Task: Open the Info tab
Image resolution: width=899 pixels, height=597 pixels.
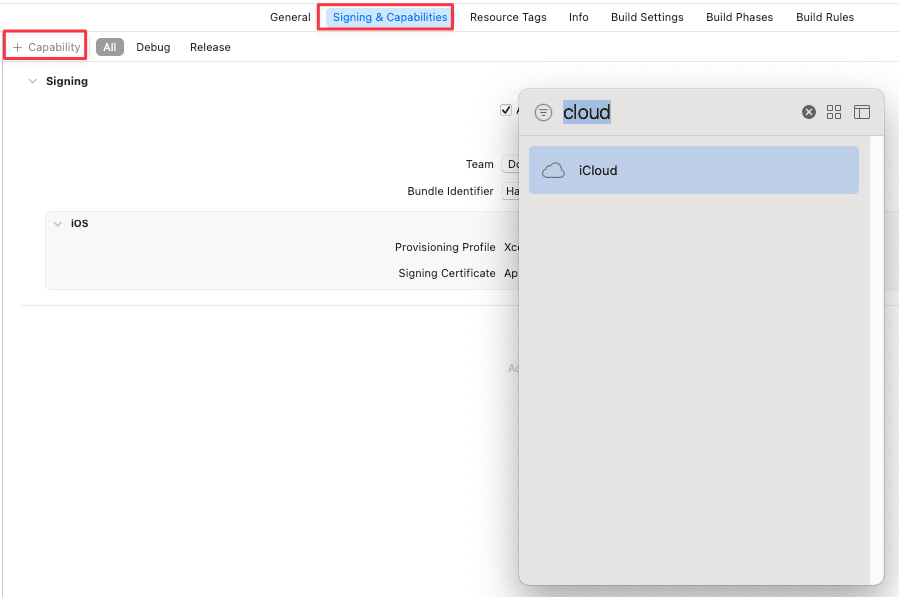Action: (579, 17)
